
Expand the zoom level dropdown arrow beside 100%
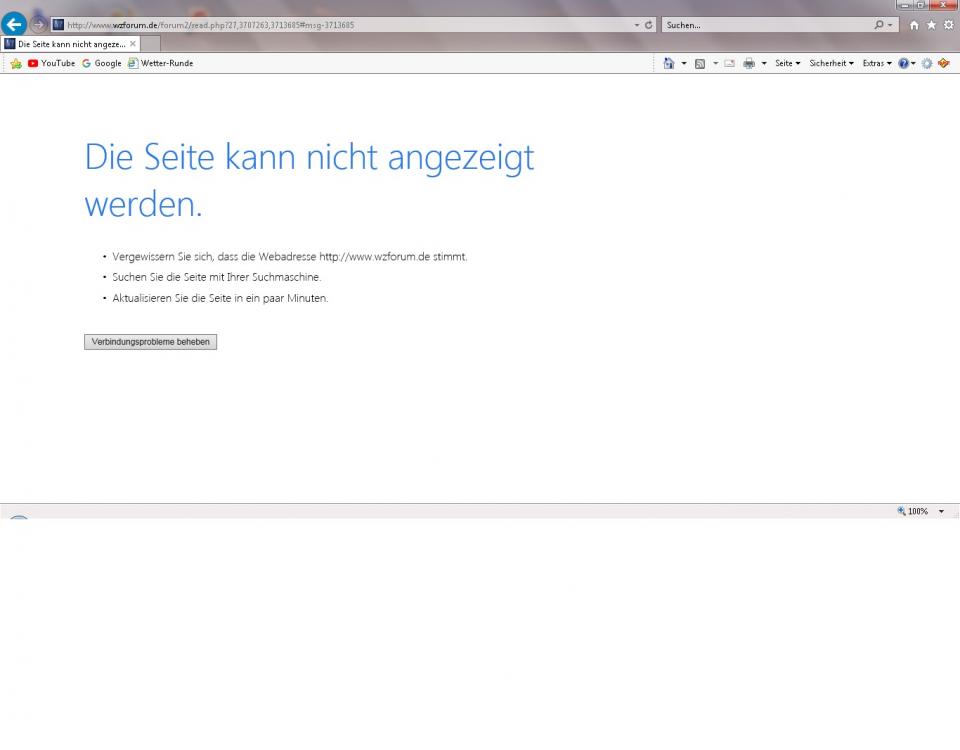(x=941, y=511)
